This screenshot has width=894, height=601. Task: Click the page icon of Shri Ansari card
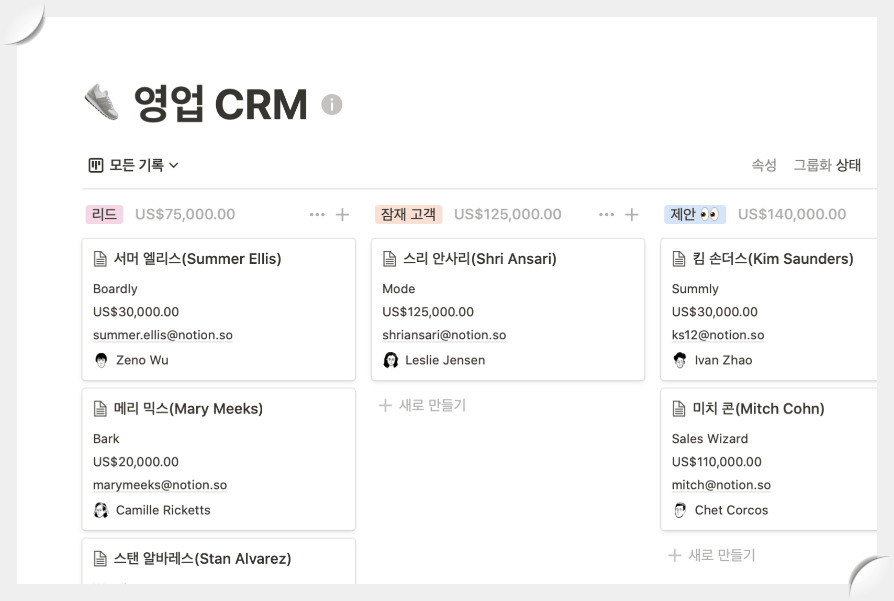pyautogui.click(x=389, y=259)
